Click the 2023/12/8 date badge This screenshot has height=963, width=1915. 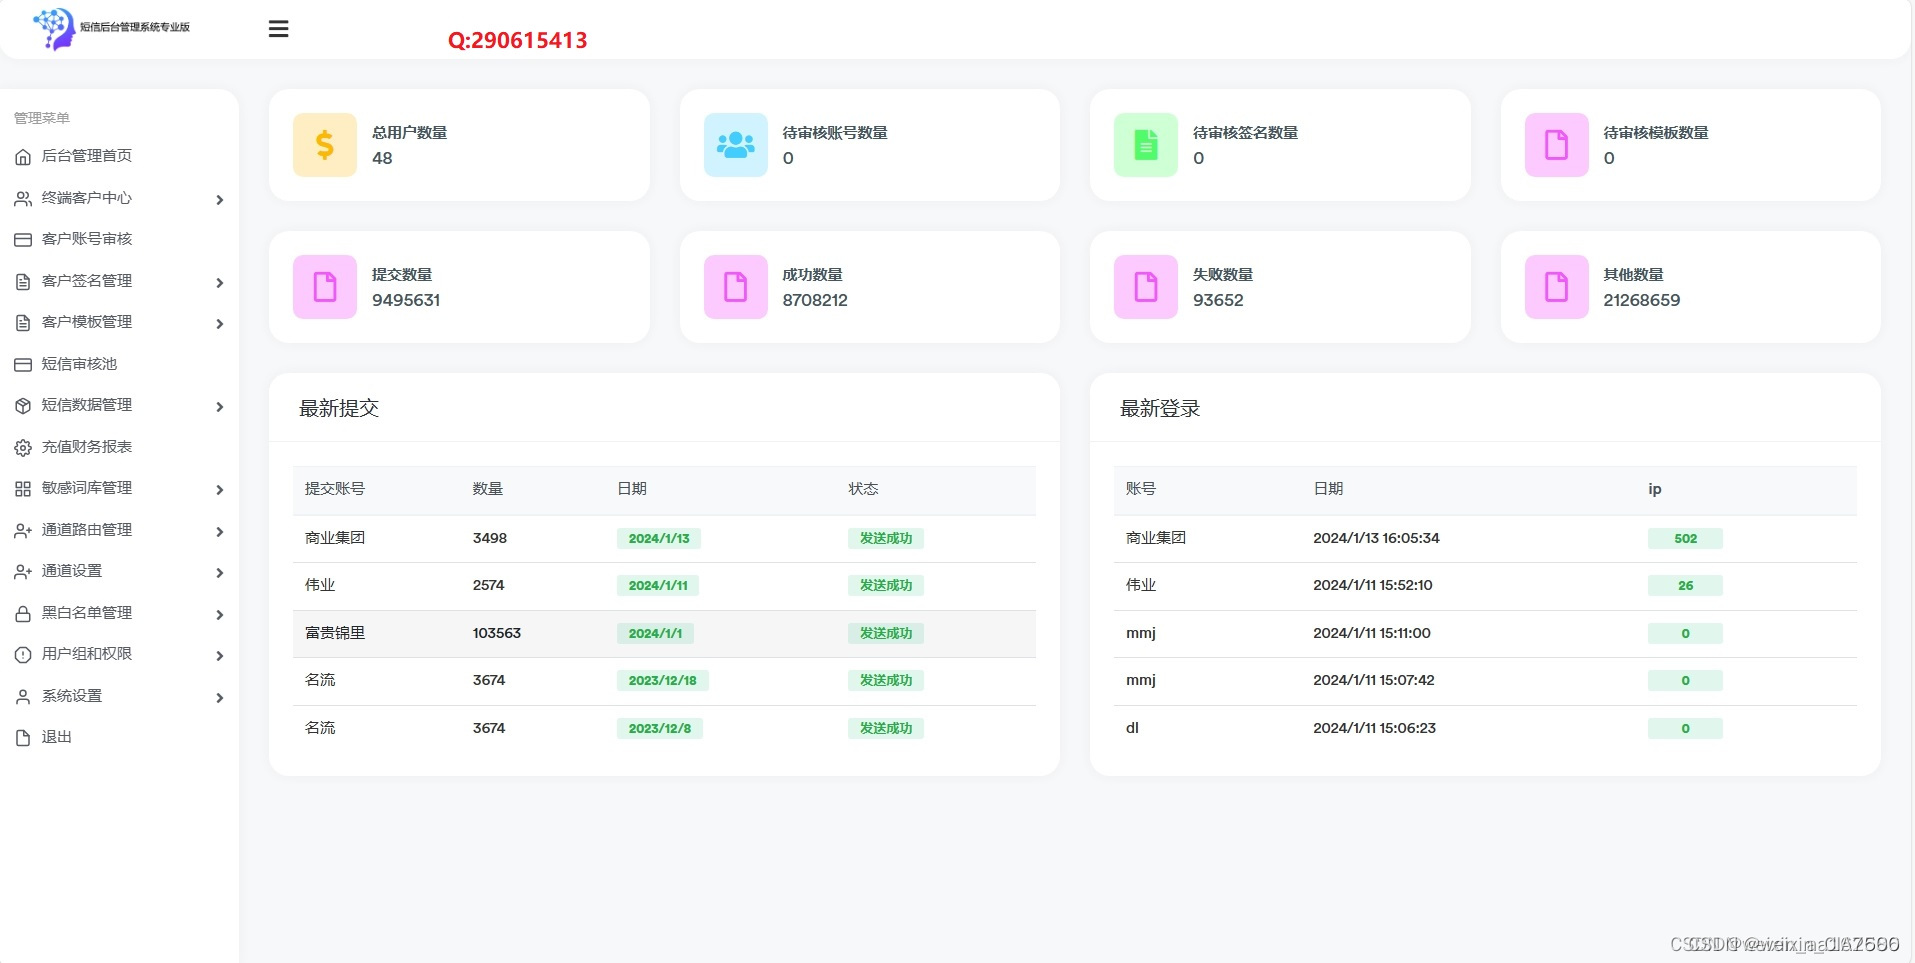point(660,728)
